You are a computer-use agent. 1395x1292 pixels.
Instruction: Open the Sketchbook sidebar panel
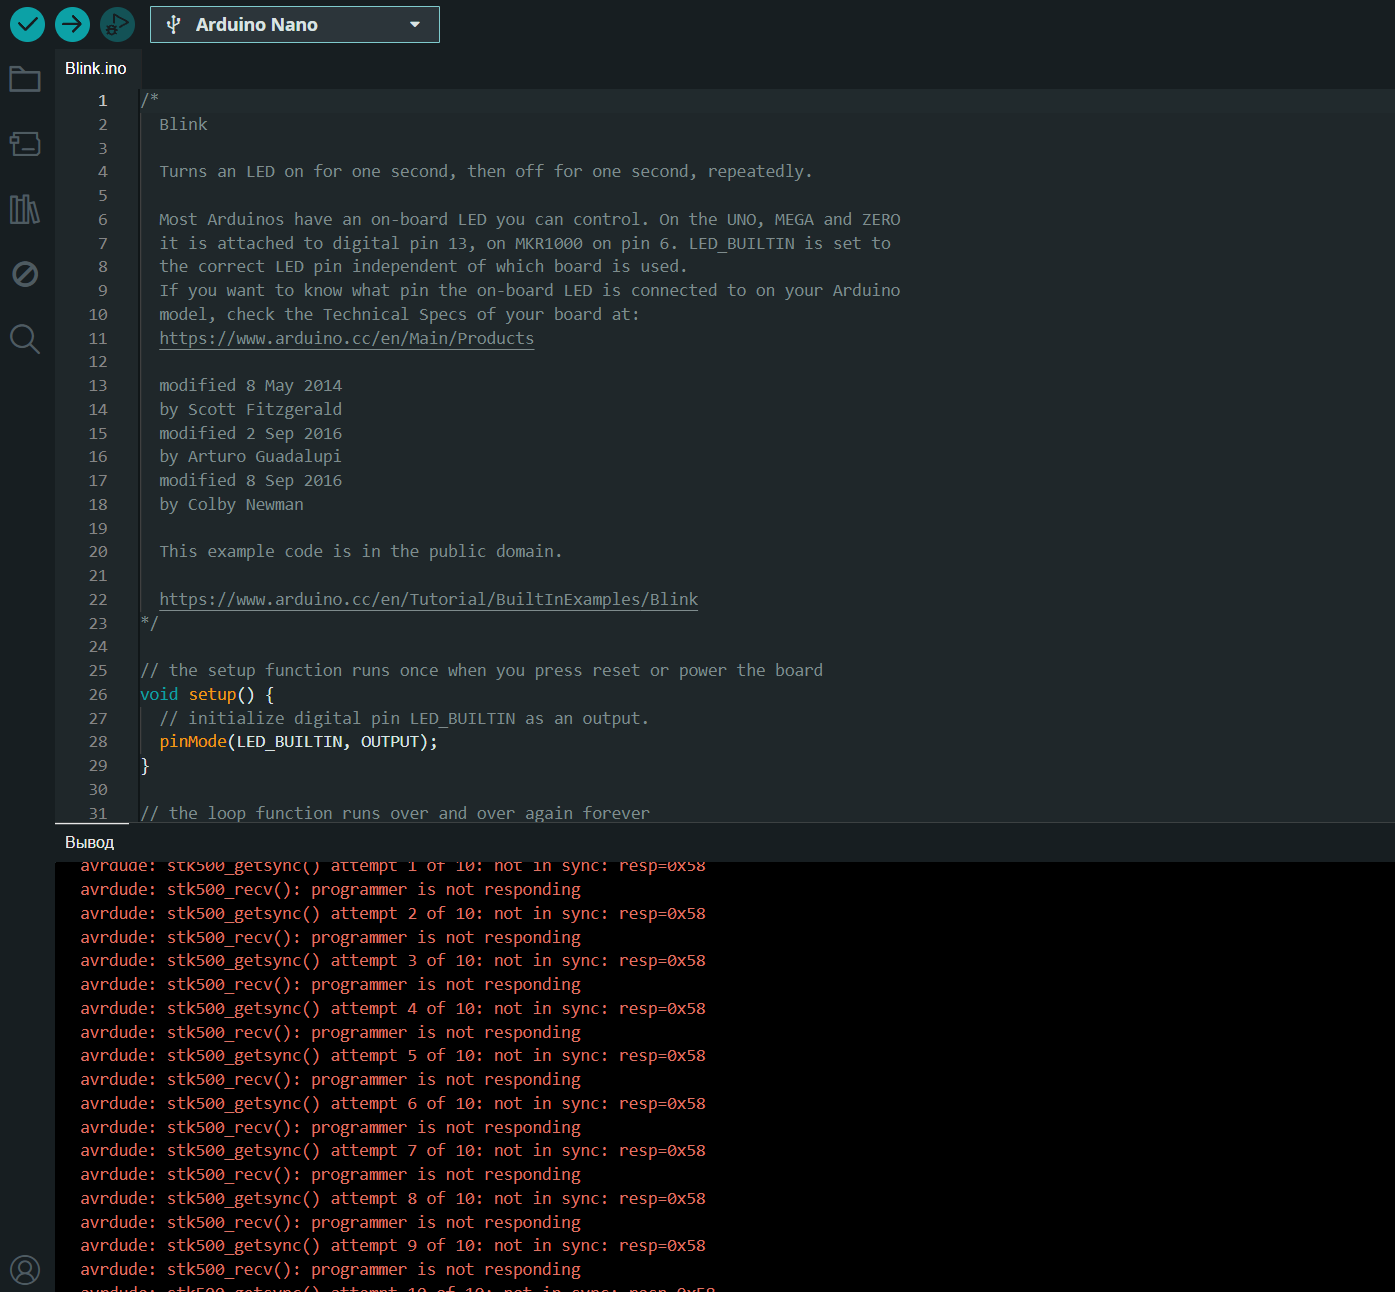(x=25, y=78)
